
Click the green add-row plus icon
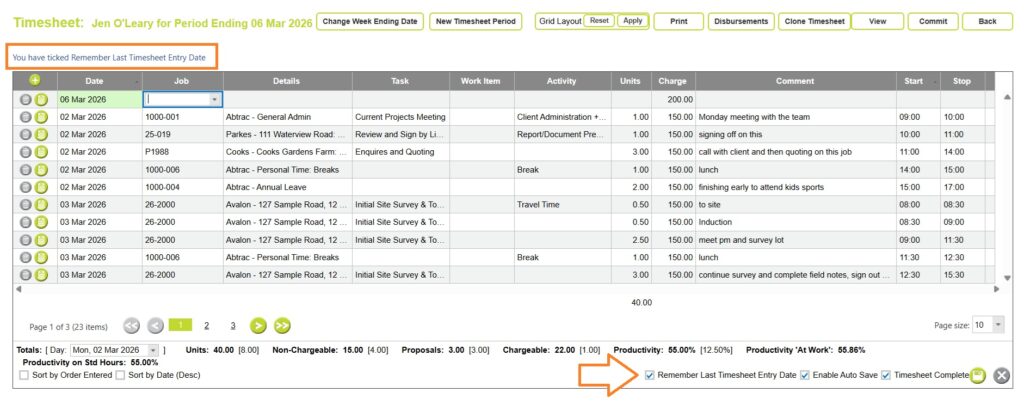34,81
